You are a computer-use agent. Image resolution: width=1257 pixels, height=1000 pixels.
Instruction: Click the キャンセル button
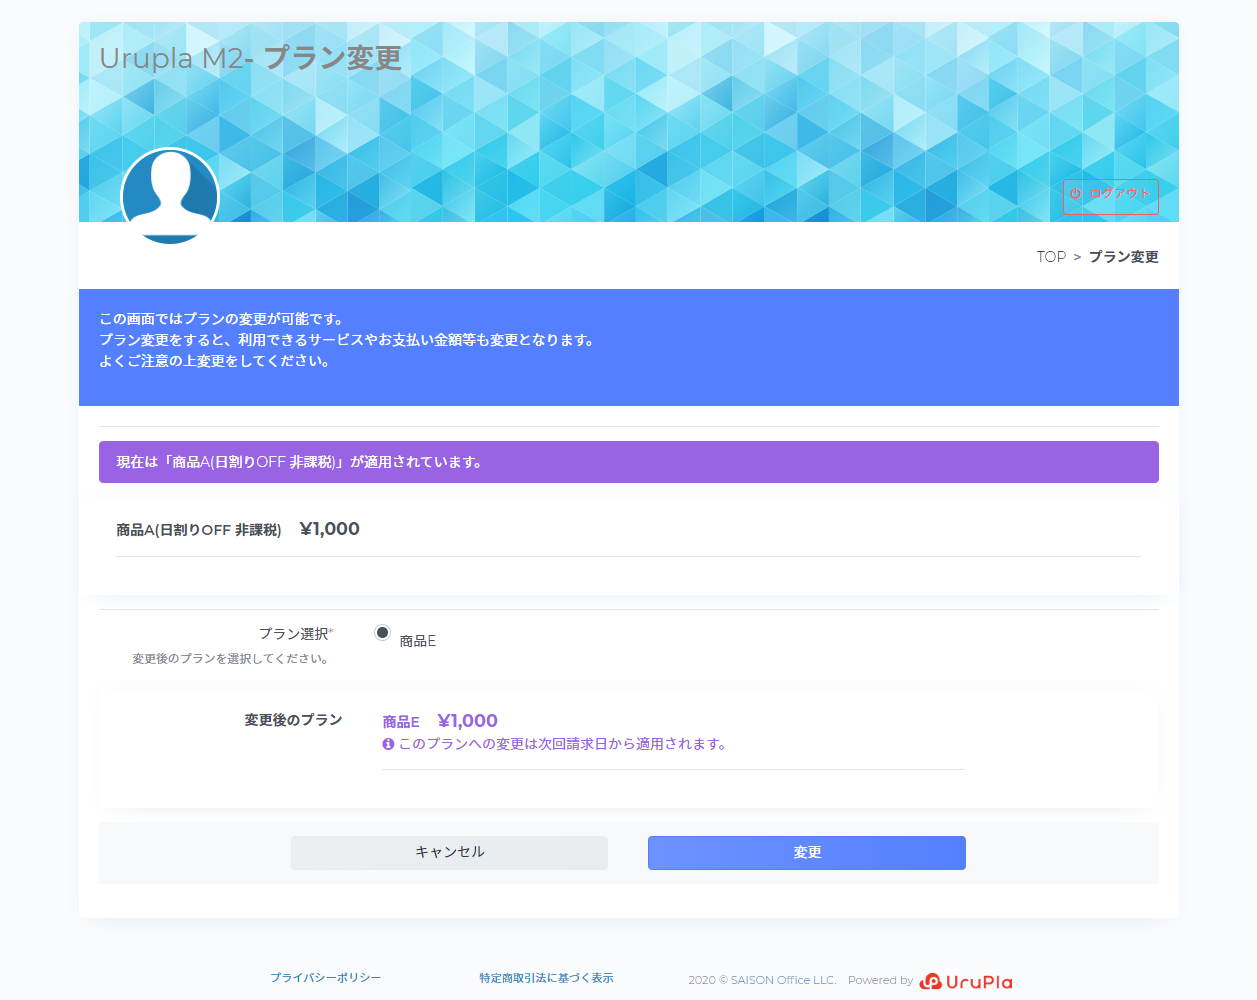449,852
